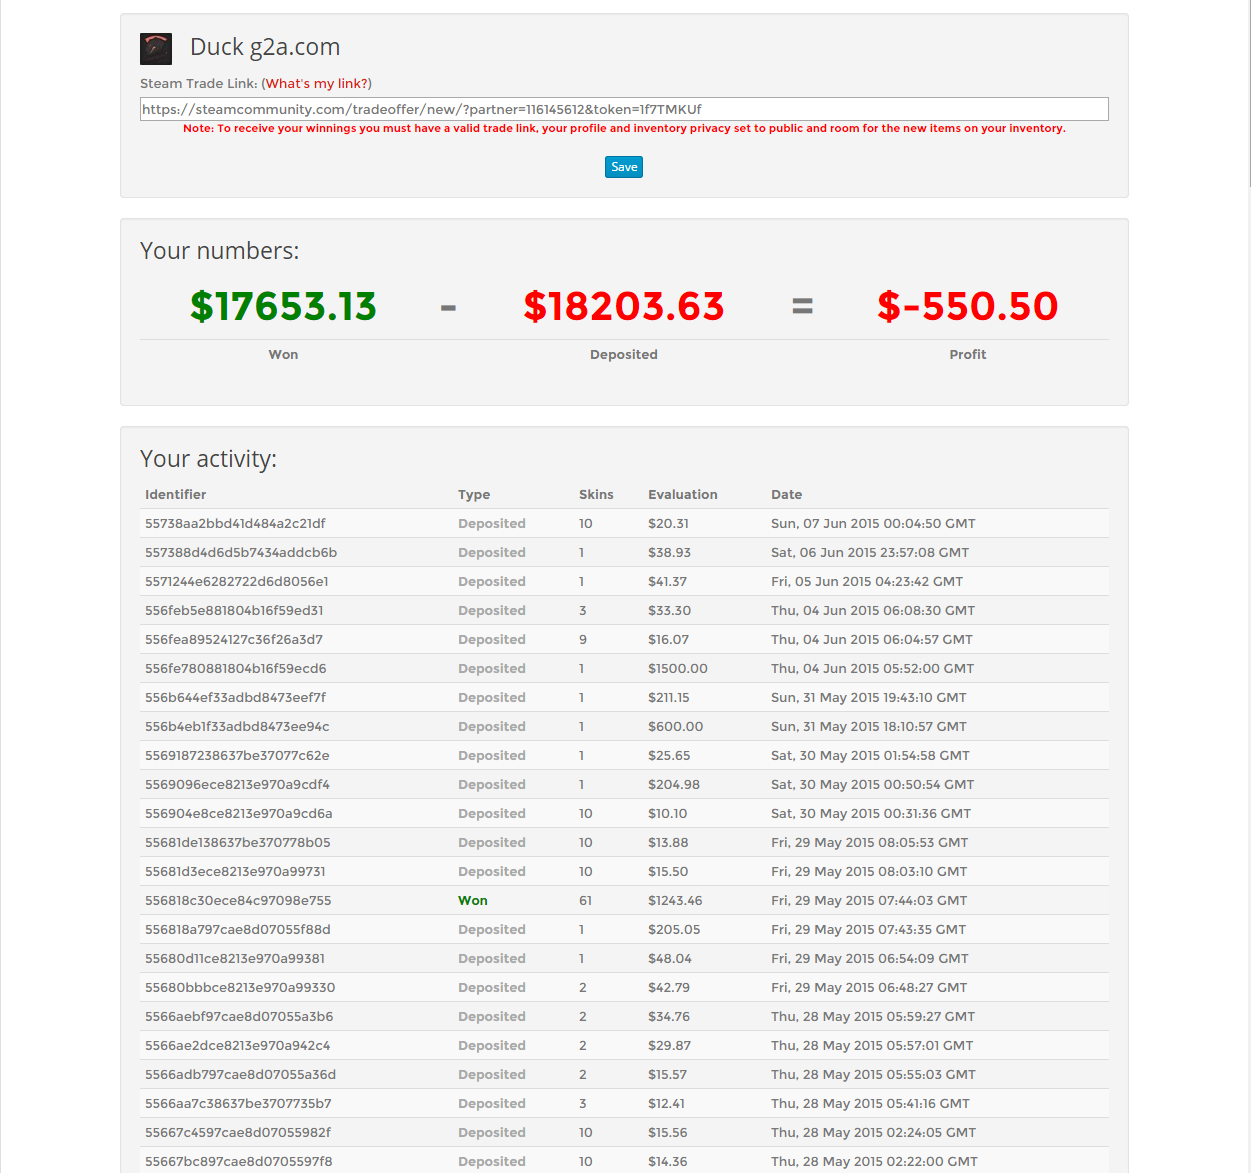1251x1173 pixels.
Task: Click the Date column header
Action: [x=787, y=495]
